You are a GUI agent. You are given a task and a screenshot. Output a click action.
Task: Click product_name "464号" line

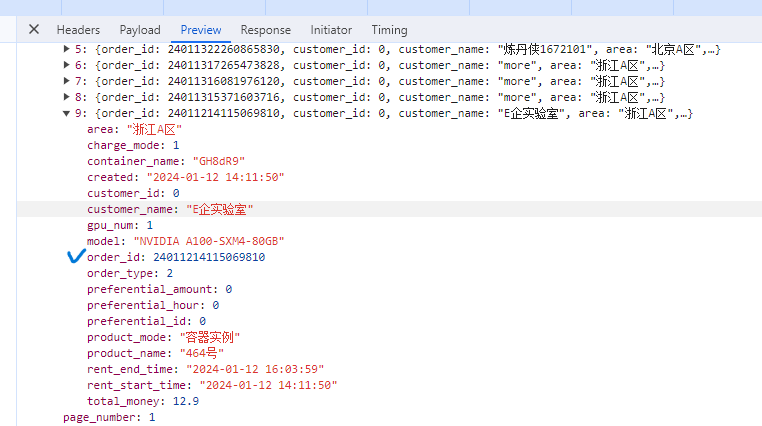tap(156, 353)
